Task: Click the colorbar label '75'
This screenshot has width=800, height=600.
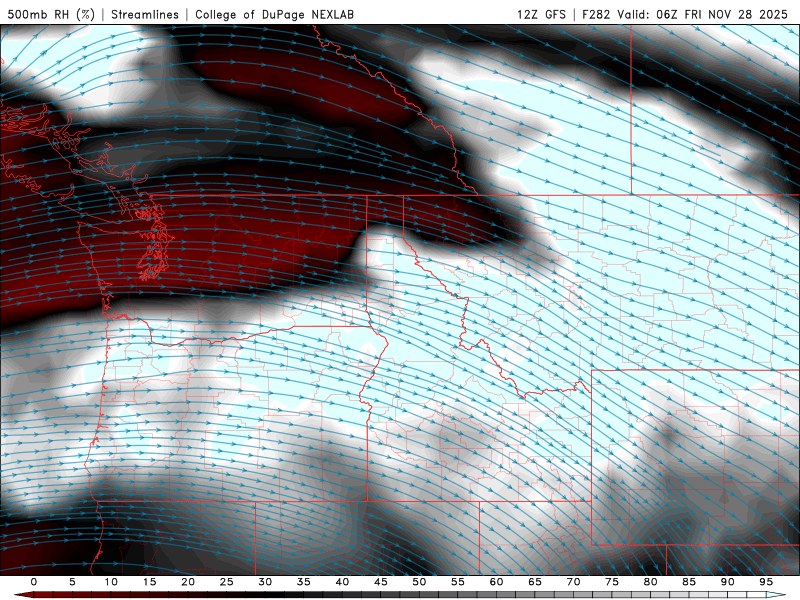Action: click(612, 582)
